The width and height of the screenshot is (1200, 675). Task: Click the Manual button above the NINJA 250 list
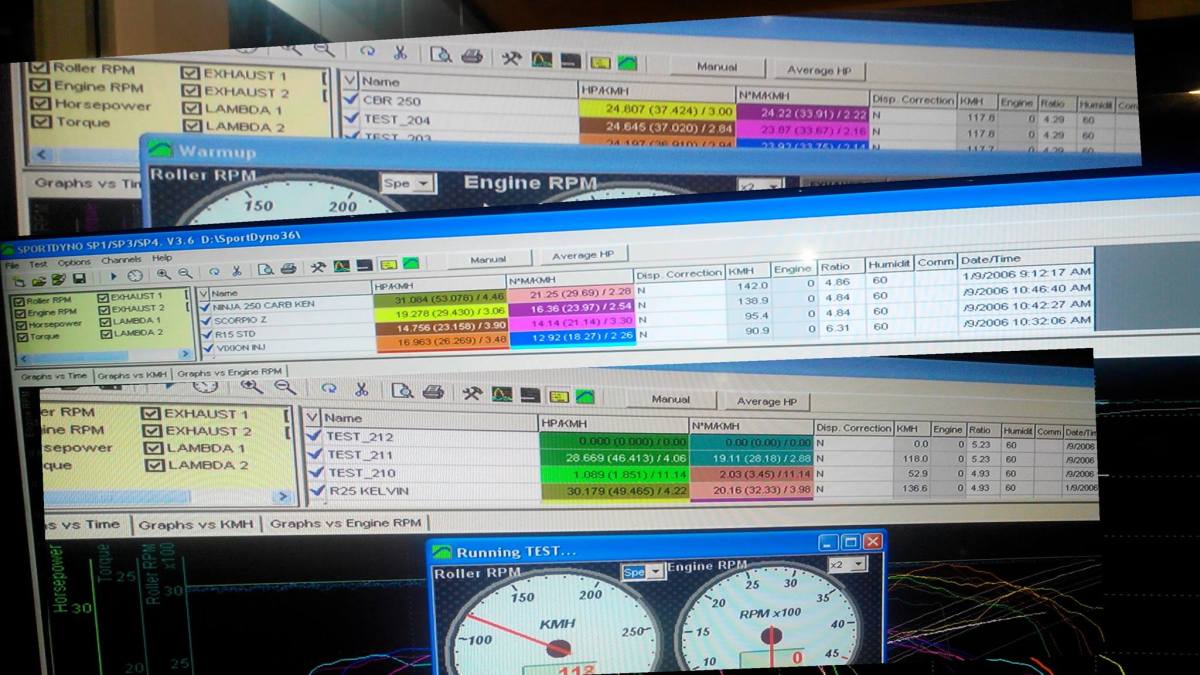488,259
